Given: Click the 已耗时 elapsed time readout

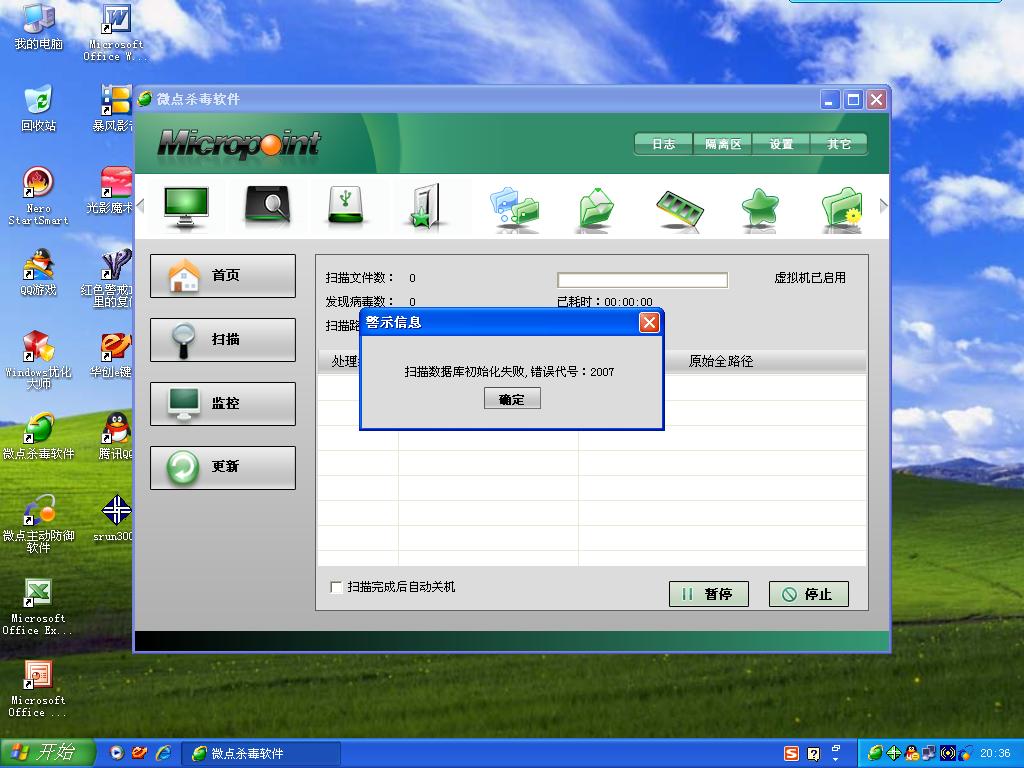Looking at the screenshot, I should pos(605,302).
